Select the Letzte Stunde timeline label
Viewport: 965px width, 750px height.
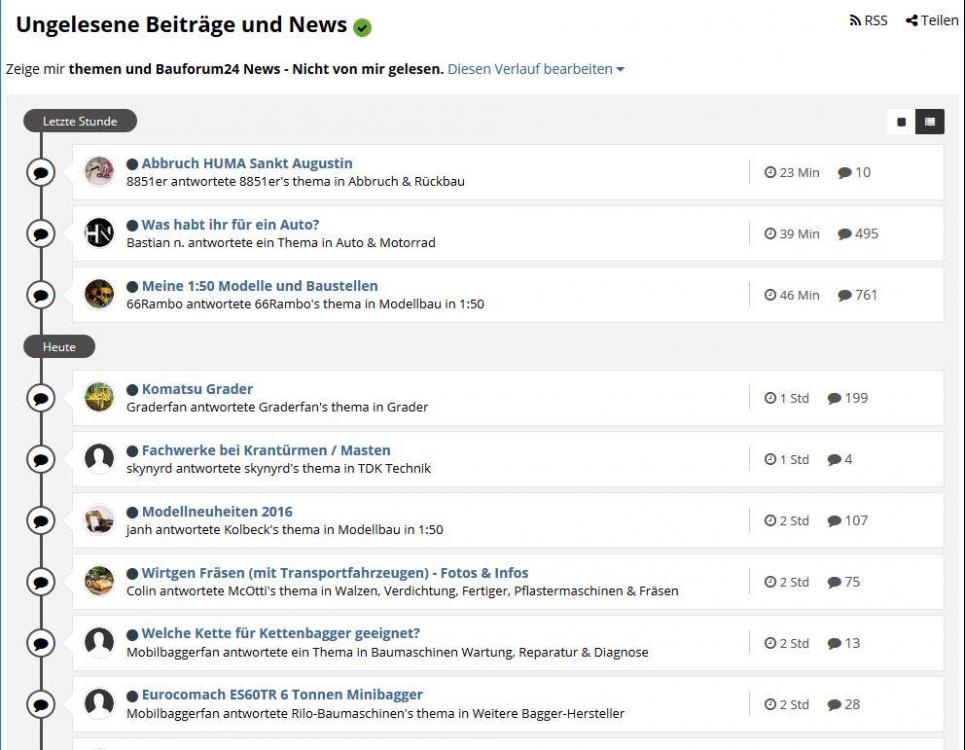[80, 121]
